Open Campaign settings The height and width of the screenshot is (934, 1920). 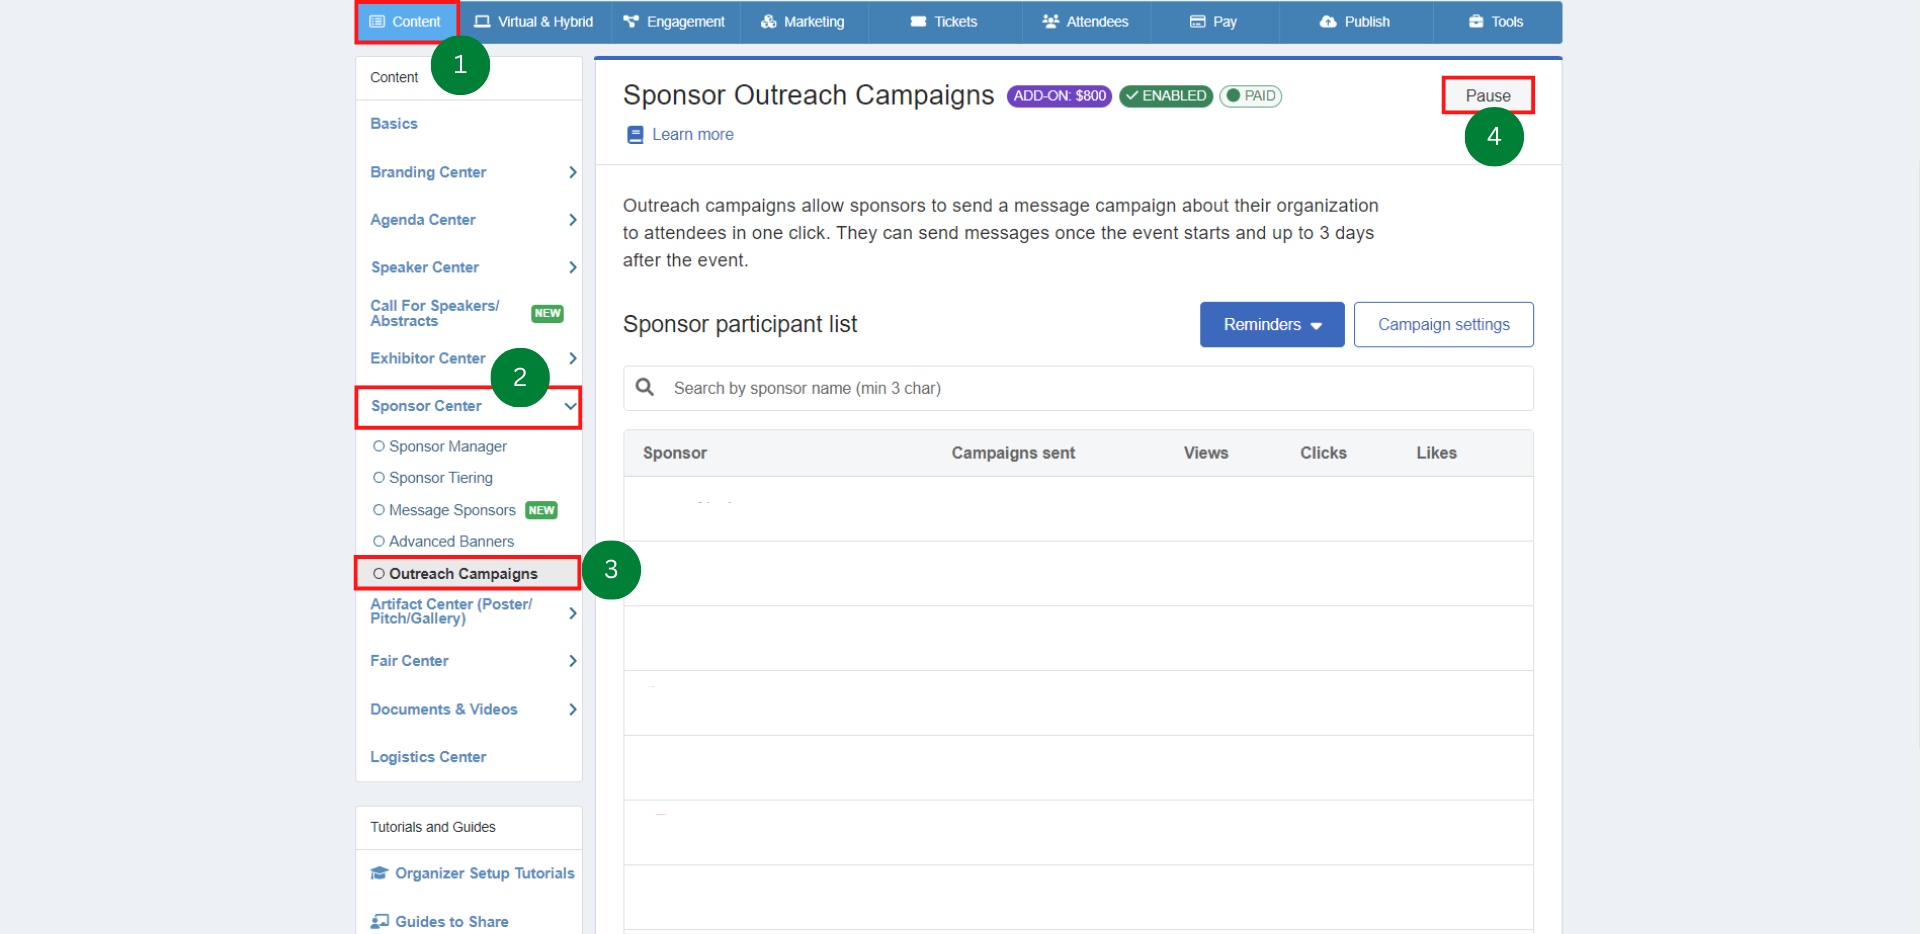[1443, 325]
